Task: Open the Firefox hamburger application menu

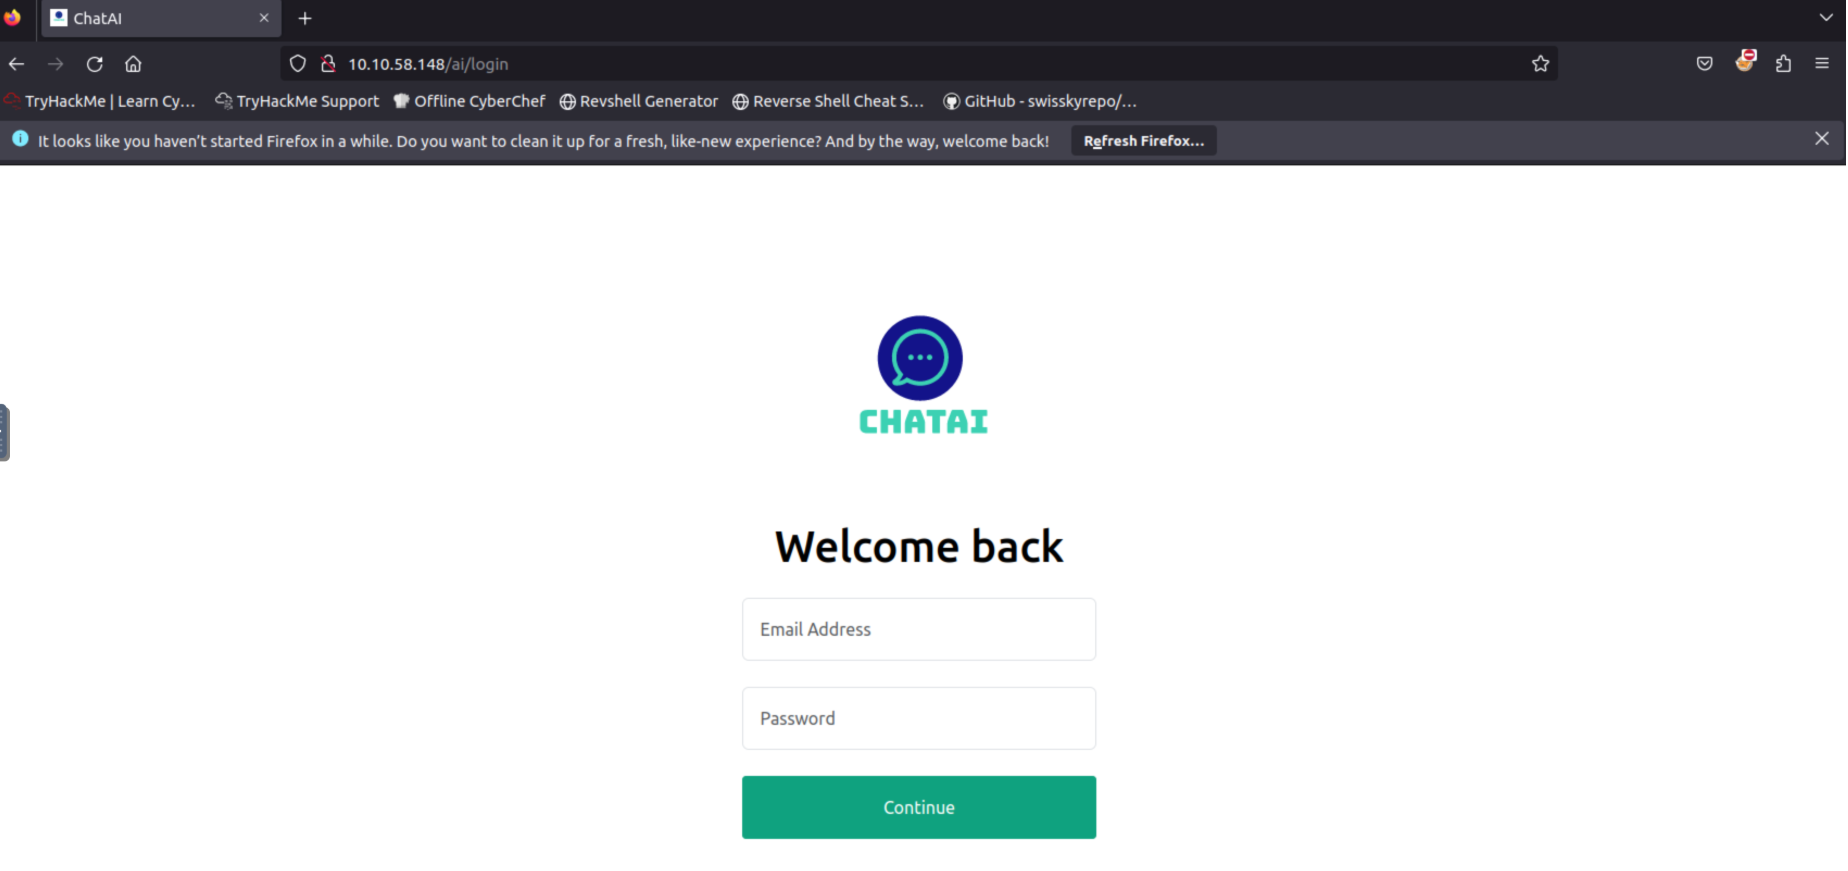Action: [1822, 63]
